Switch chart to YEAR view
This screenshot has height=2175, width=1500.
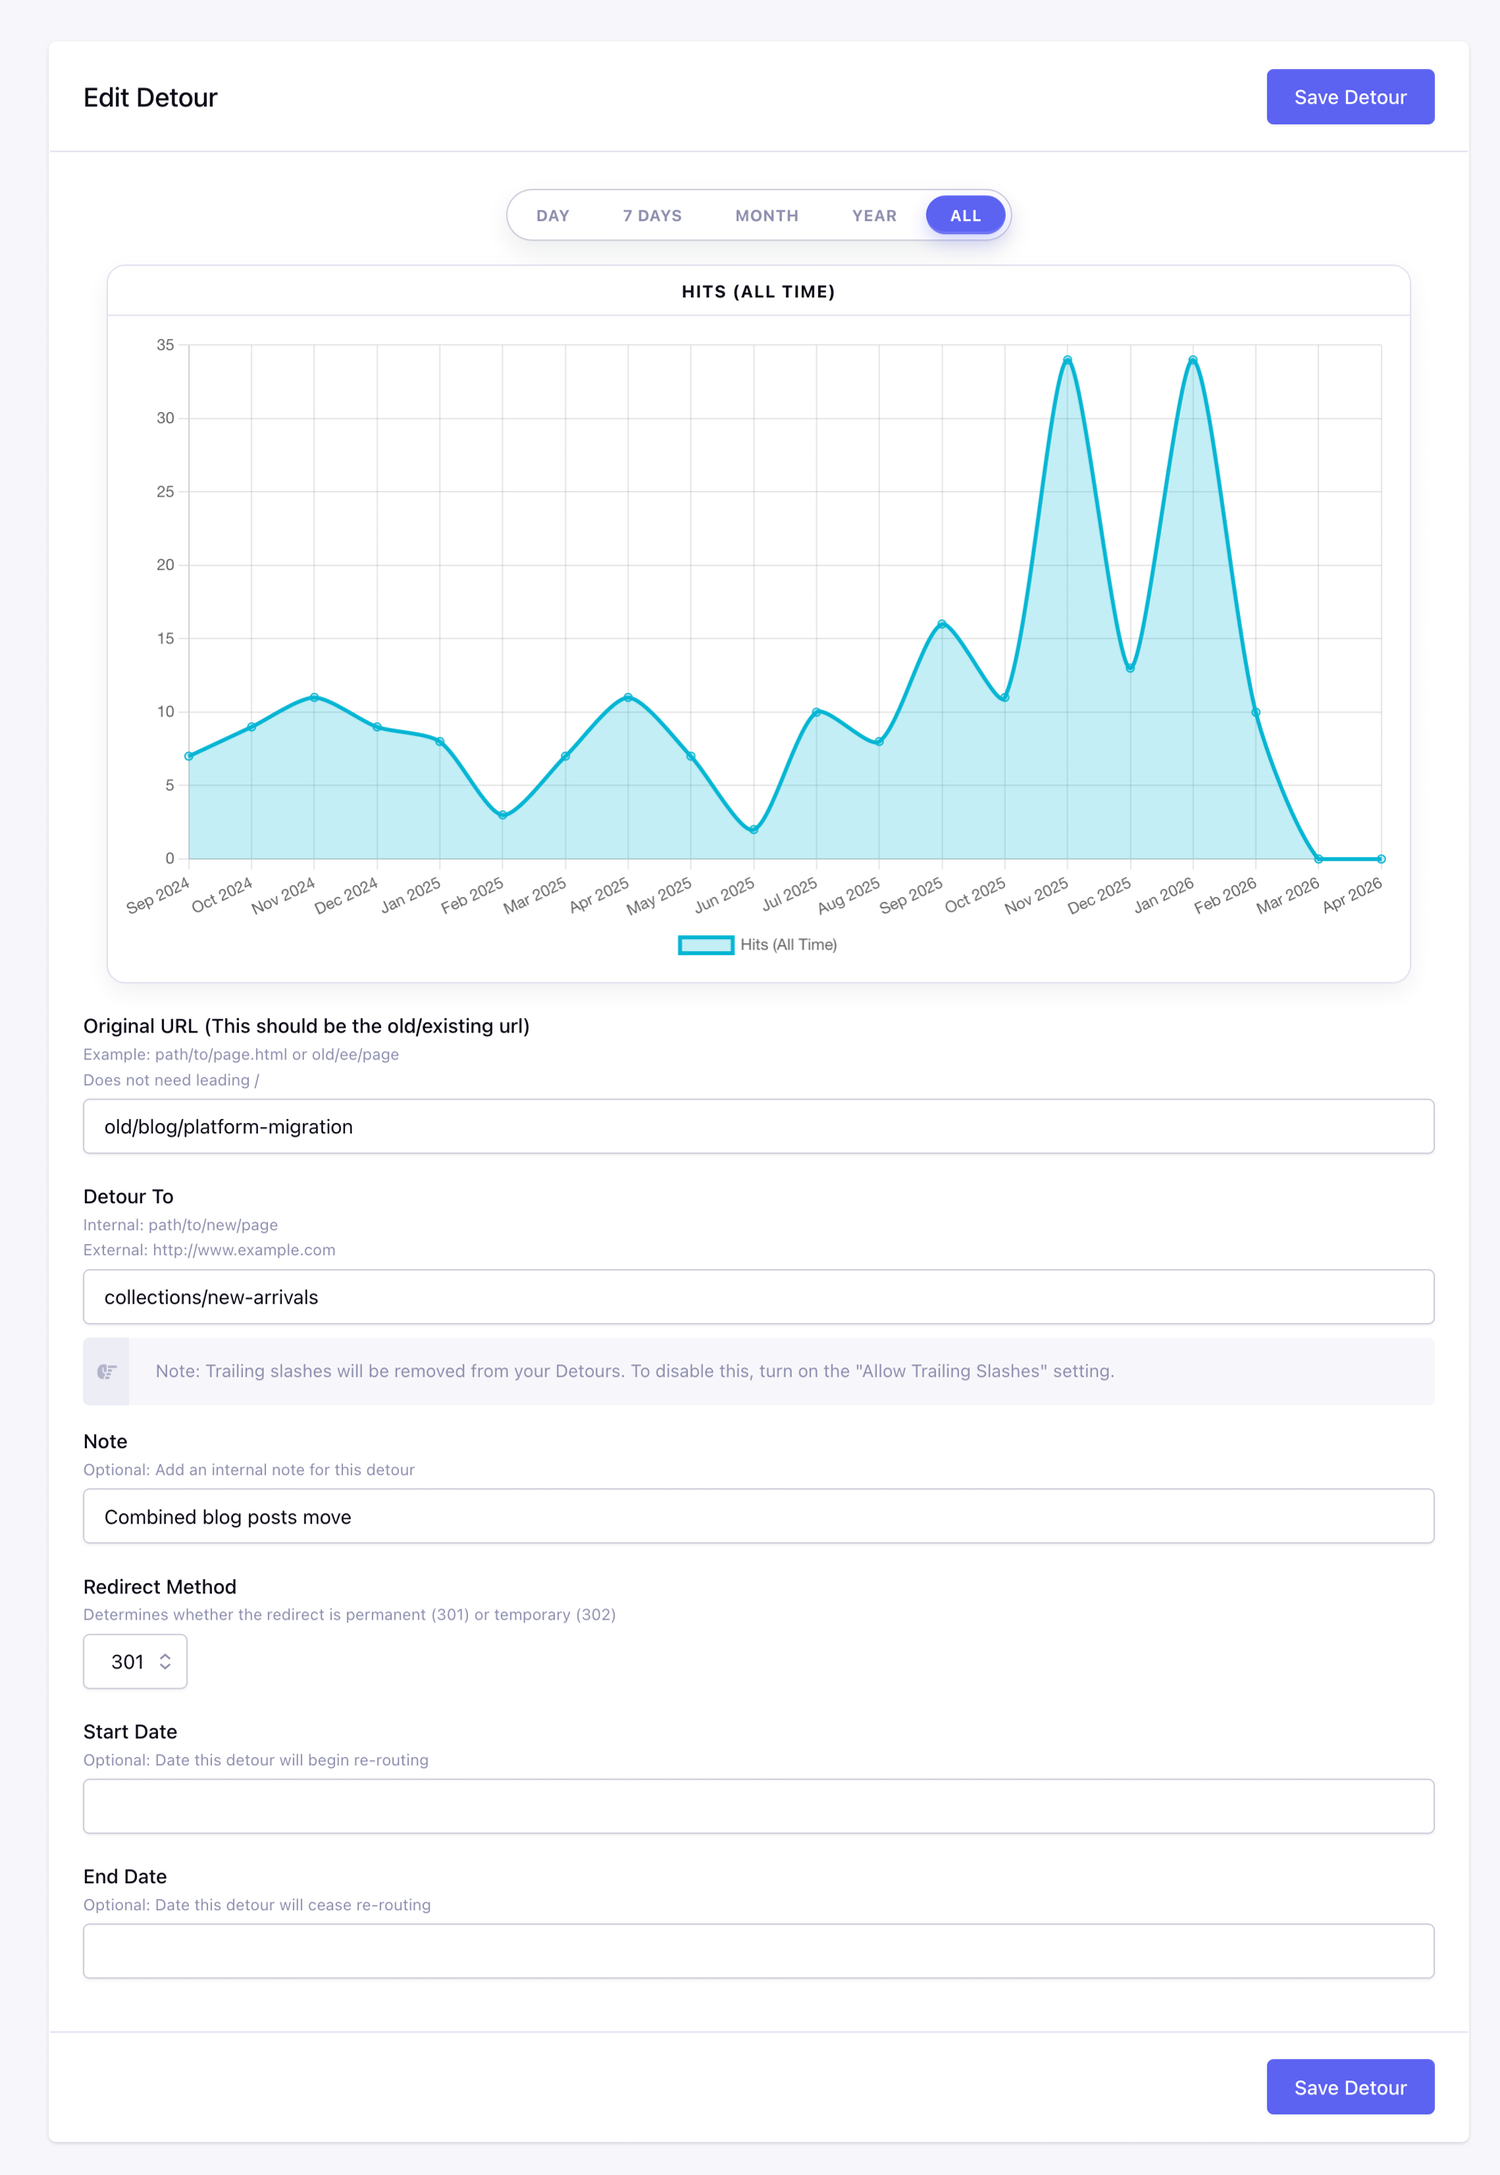873,216
